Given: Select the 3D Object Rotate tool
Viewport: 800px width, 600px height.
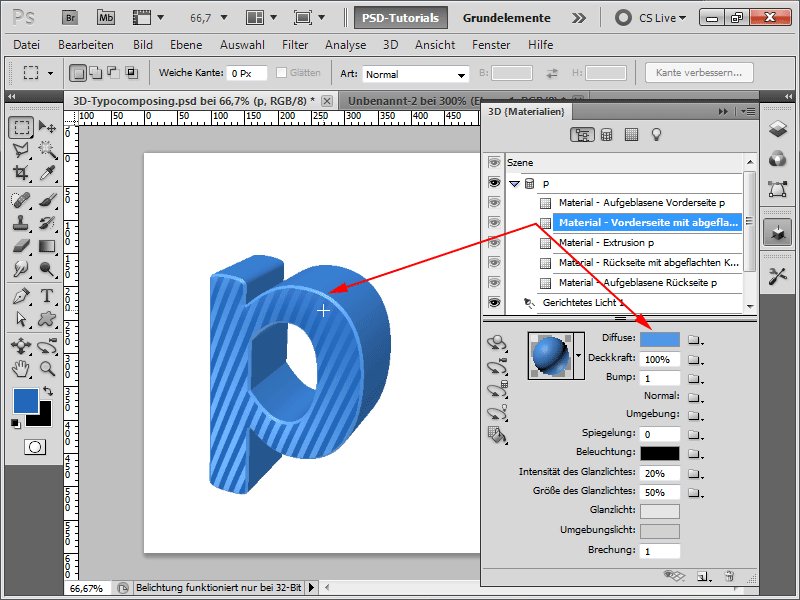Looking at the screenshot, I should [x=21, y=346].
